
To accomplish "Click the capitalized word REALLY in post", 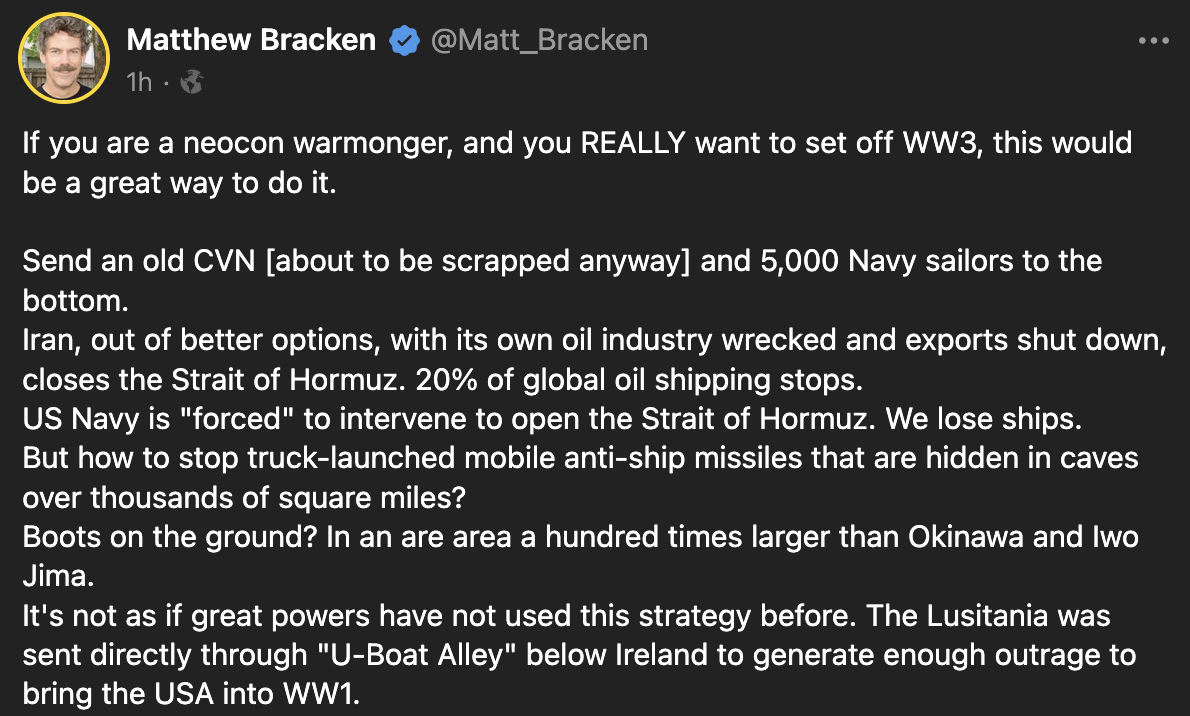I will pyautogui.click(x=633, y=143).
